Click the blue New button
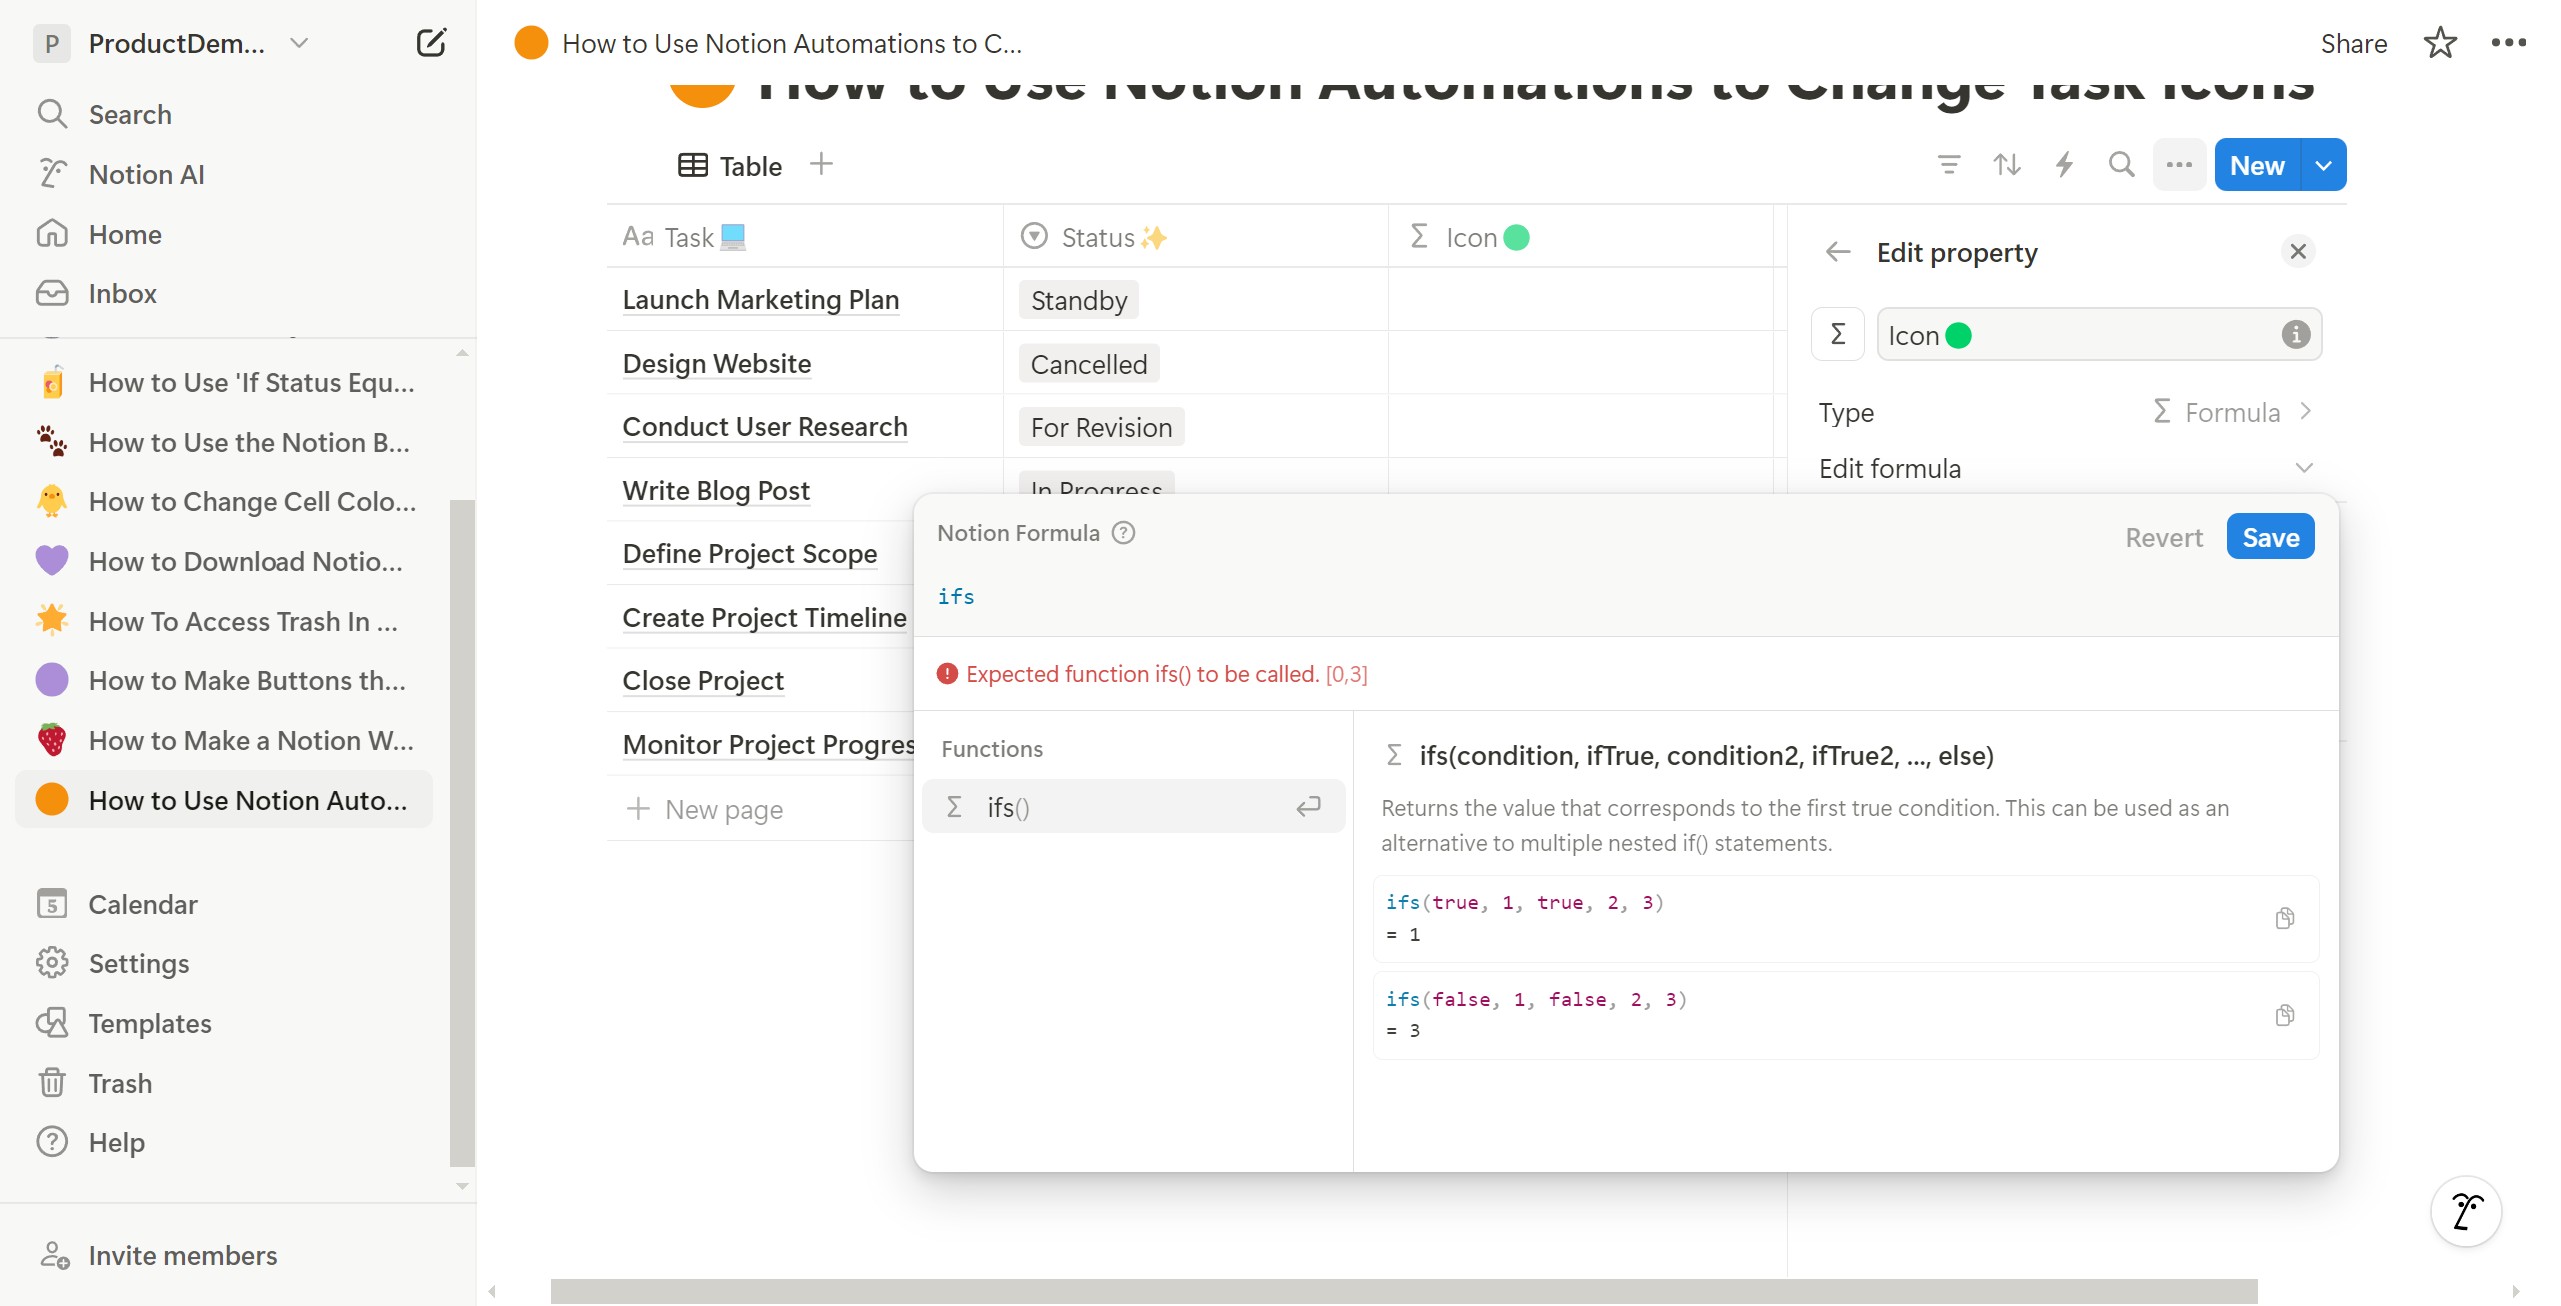Viewport: 2561px width, 1306px height. tap(2257, 165)
